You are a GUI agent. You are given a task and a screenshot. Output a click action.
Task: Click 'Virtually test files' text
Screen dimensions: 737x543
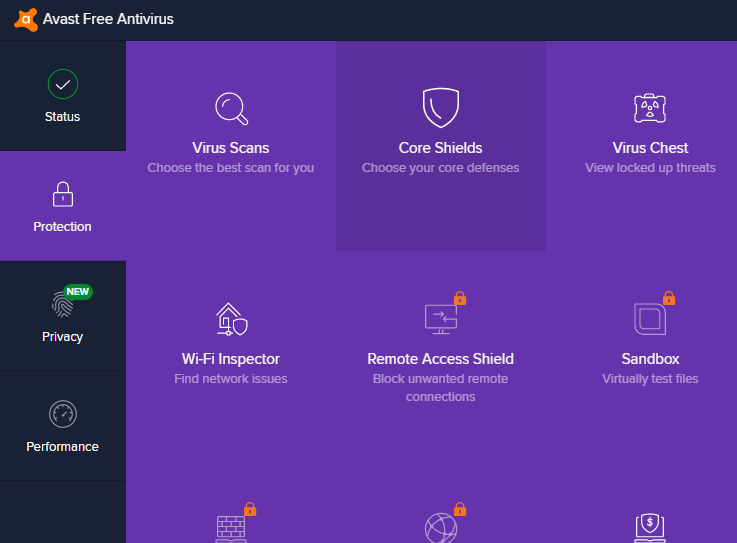tap(650, 379)
